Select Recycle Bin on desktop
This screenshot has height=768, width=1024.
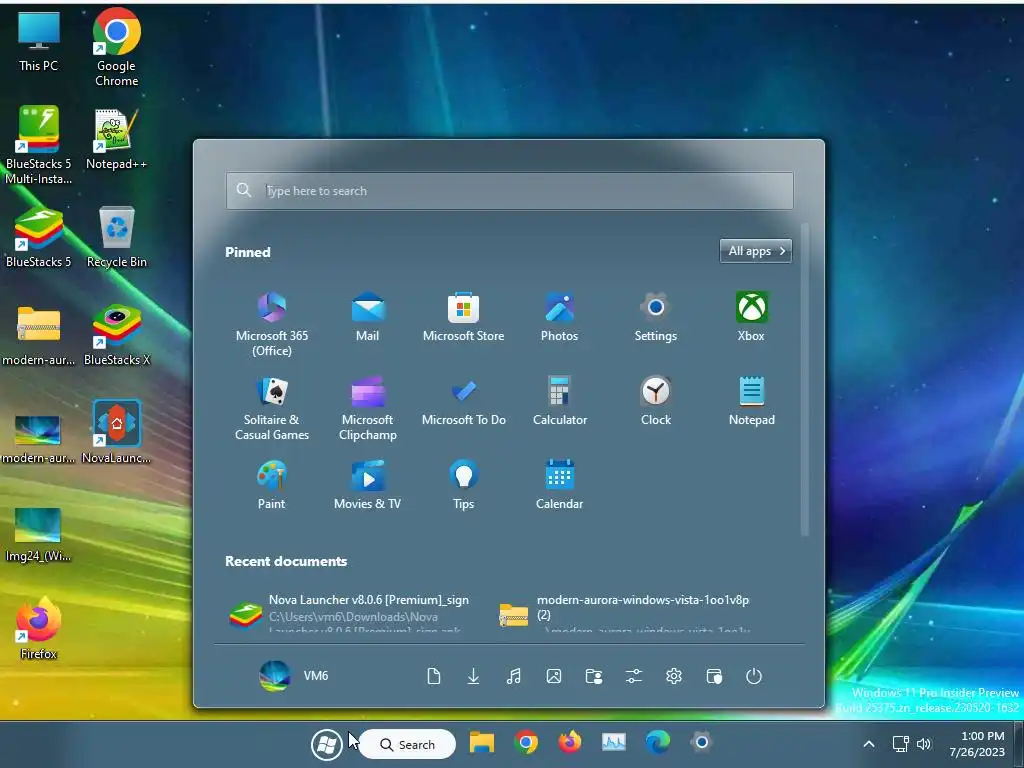[x=117, y=236]
